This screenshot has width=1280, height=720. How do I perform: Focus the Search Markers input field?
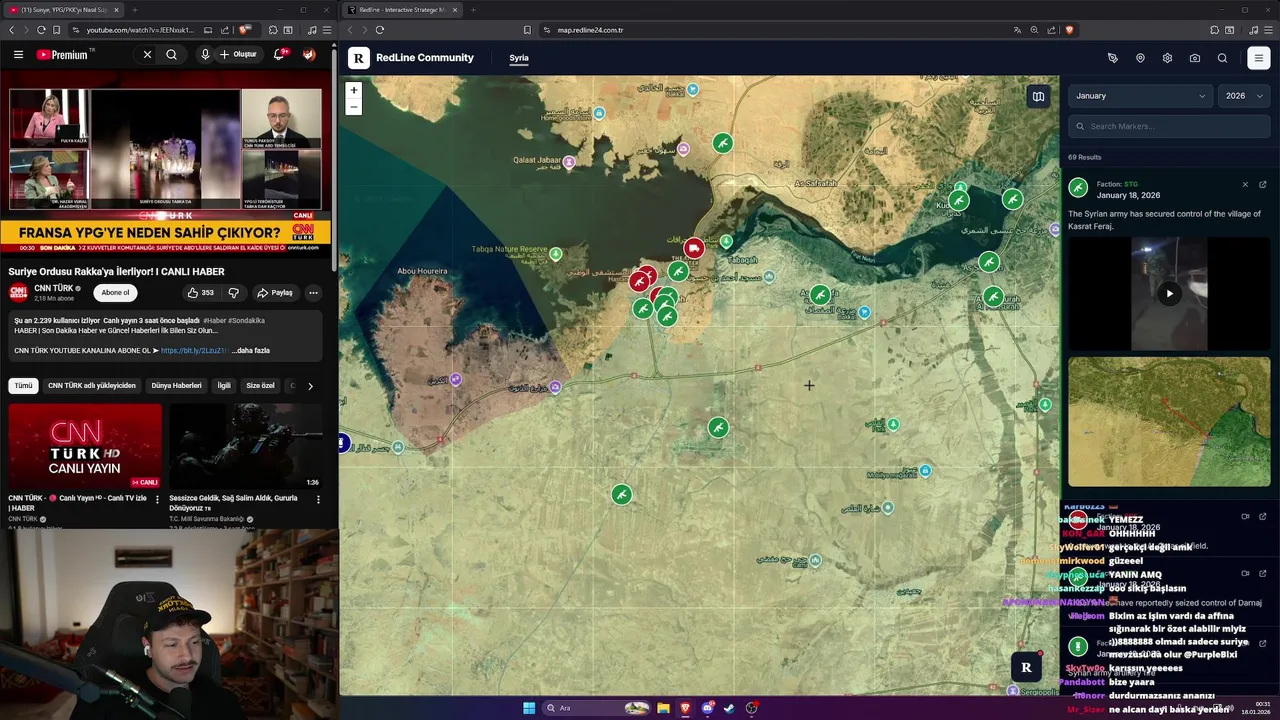(x=1169, y=126)
